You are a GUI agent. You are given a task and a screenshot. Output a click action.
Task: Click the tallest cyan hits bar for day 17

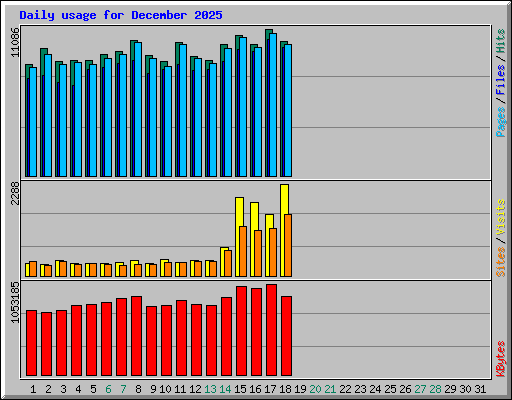(x=273, y=105)
